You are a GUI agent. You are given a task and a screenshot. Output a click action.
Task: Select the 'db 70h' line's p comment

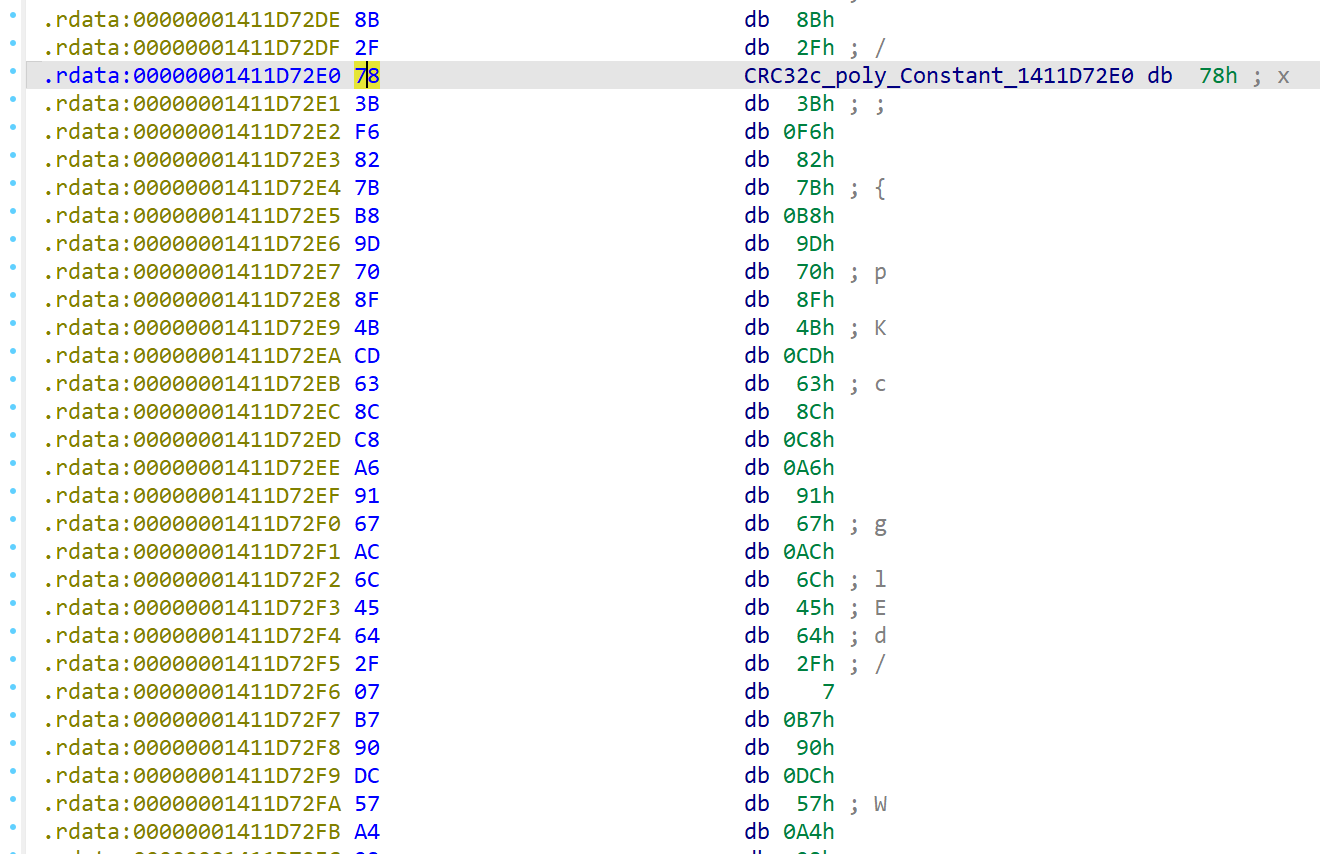[x=880, y=272]
